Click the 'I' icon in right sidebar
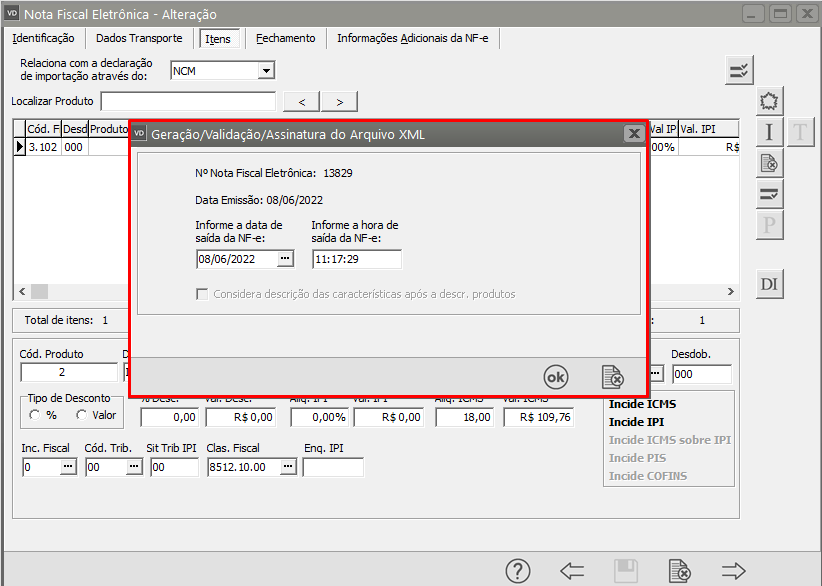The image size is (822, 586). [x=769, y=132]
